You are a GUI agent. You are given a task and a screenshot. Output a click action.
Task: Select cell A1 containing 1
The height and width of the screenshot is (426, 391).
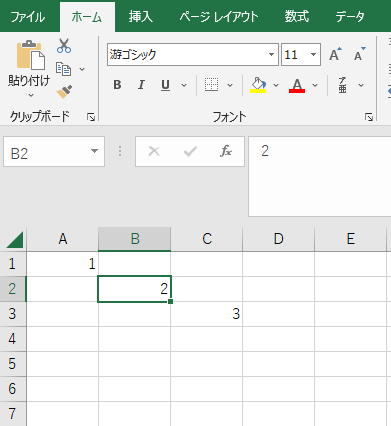[x=63, y=264]
